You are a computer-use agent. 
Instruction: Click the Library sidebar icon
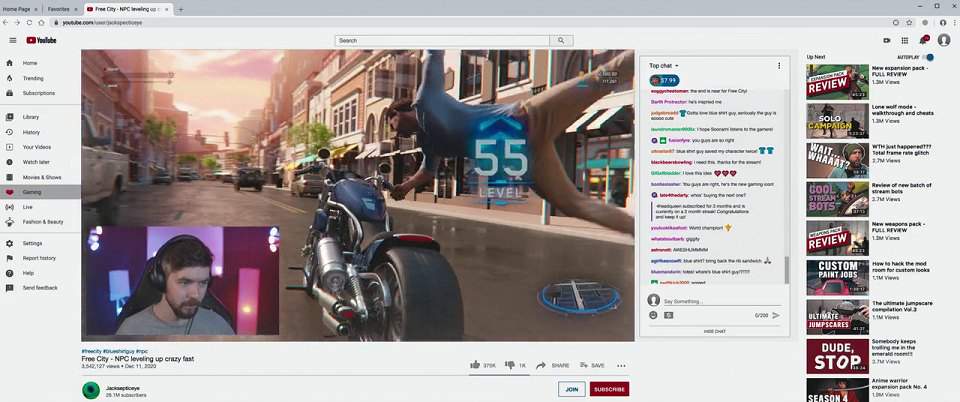pos(9,117)
